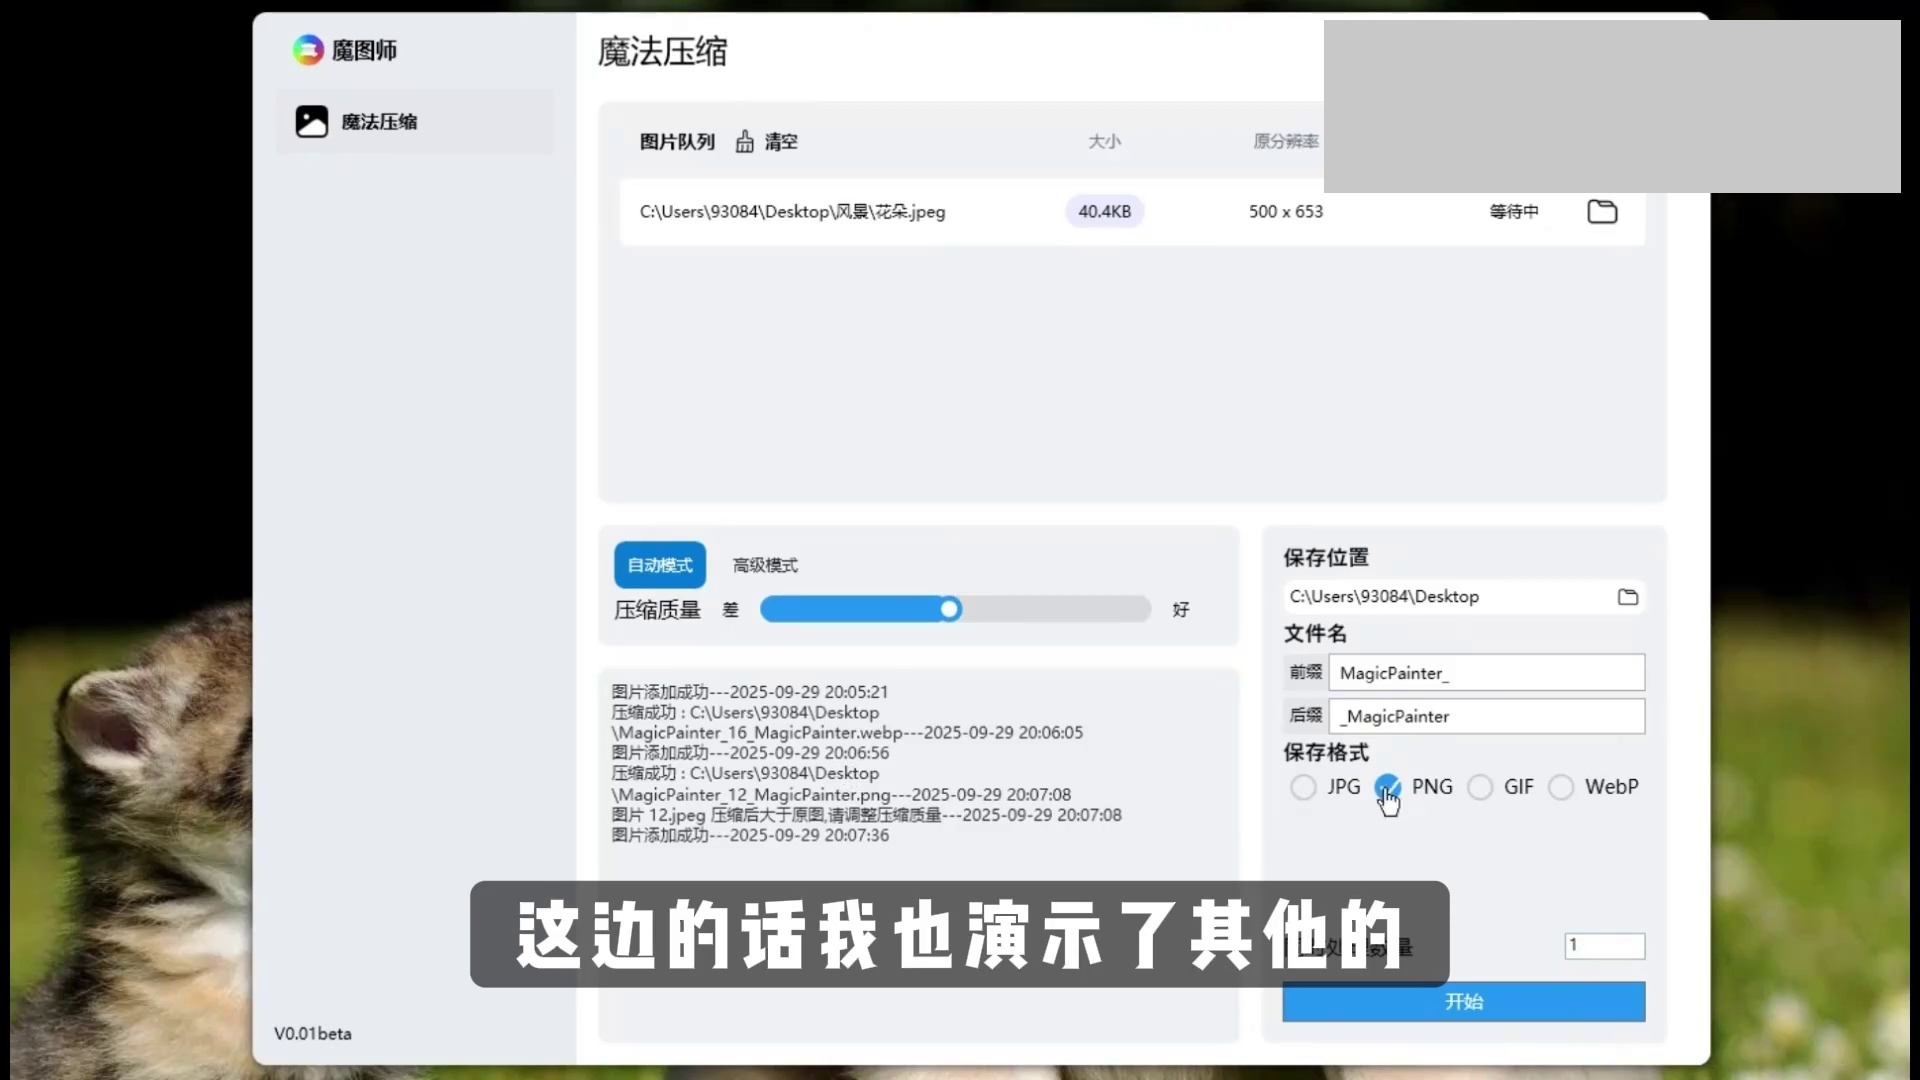Viewport: 1920px width, 1080px height.
Task: Click the 前缀 MagicPainter_ input field
Action: 1486,673
